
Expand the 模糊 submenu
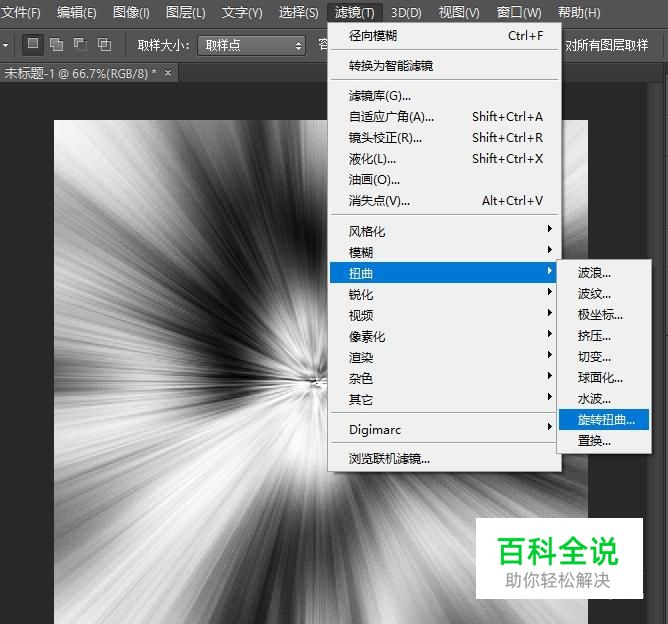(x=444, y=252)
